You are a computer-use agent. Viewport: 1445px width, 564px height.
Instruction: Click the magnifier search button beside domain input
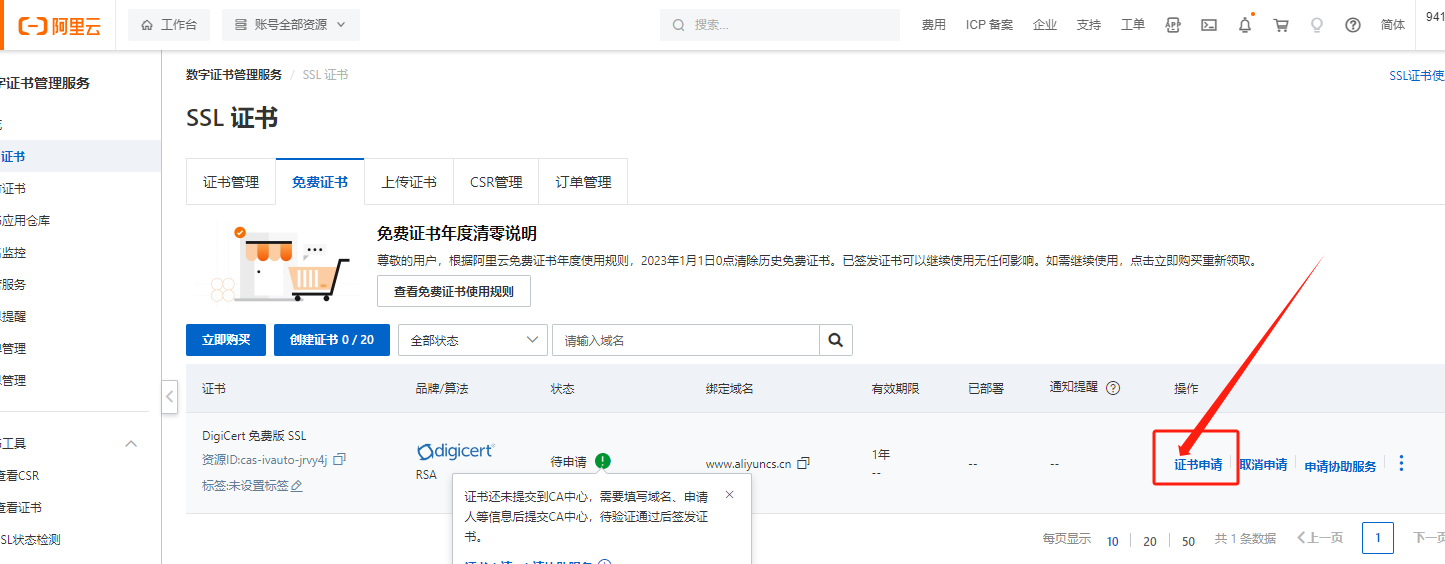point(836,340)
